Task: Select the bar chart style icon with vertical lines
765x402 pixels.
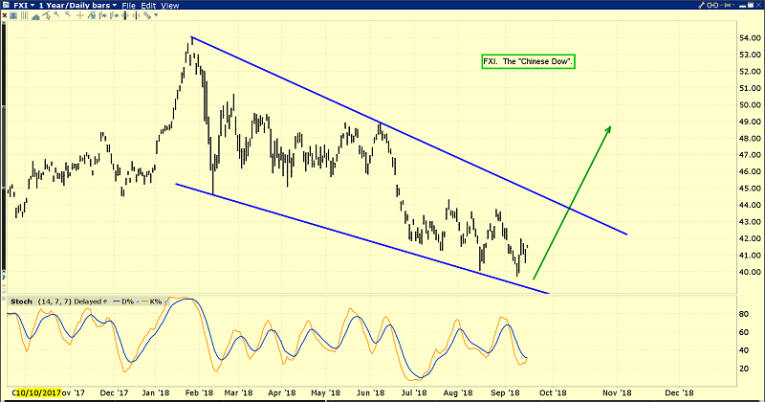Action: tap(24, 15)
